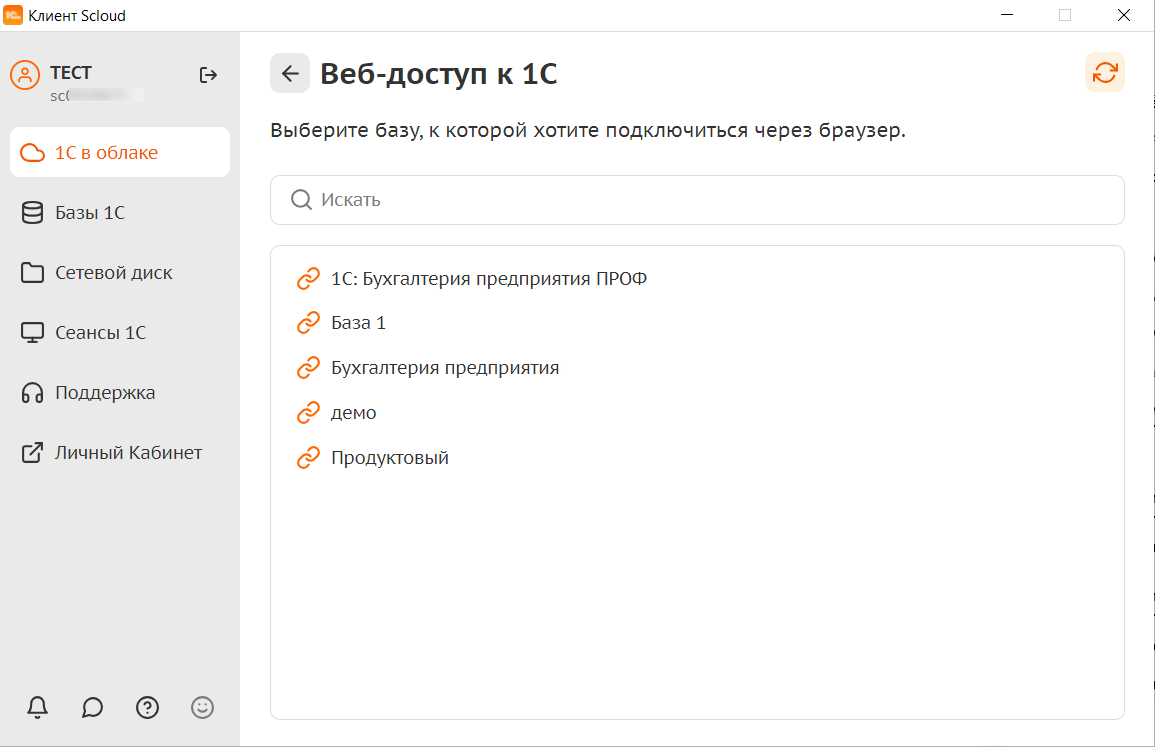Open the chat bubble icon
The image size is (1155, 747).
tap(92, 707)
